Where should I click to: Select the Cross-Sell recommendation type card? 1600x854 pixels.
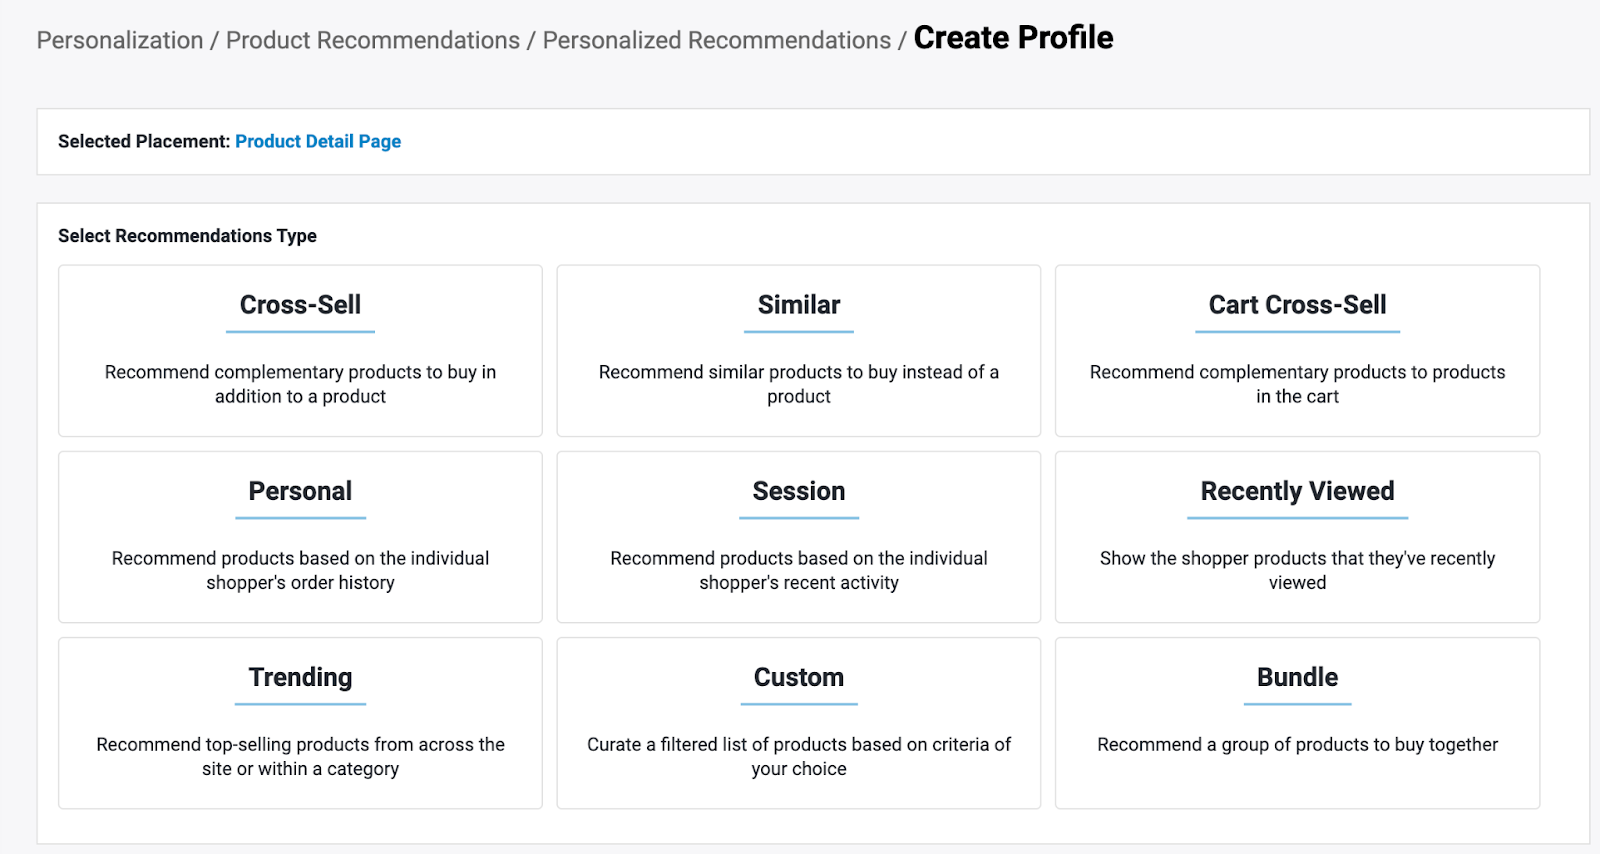point(300,305)
